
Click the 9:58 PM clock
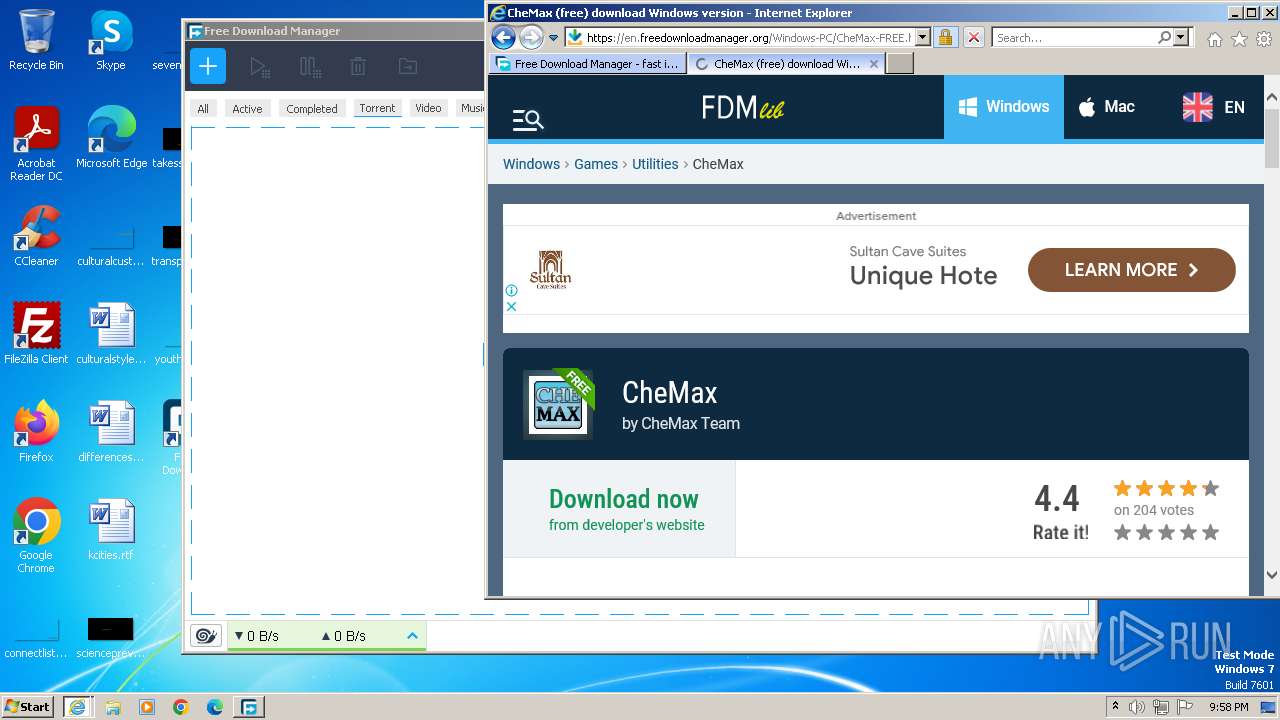1228,707
